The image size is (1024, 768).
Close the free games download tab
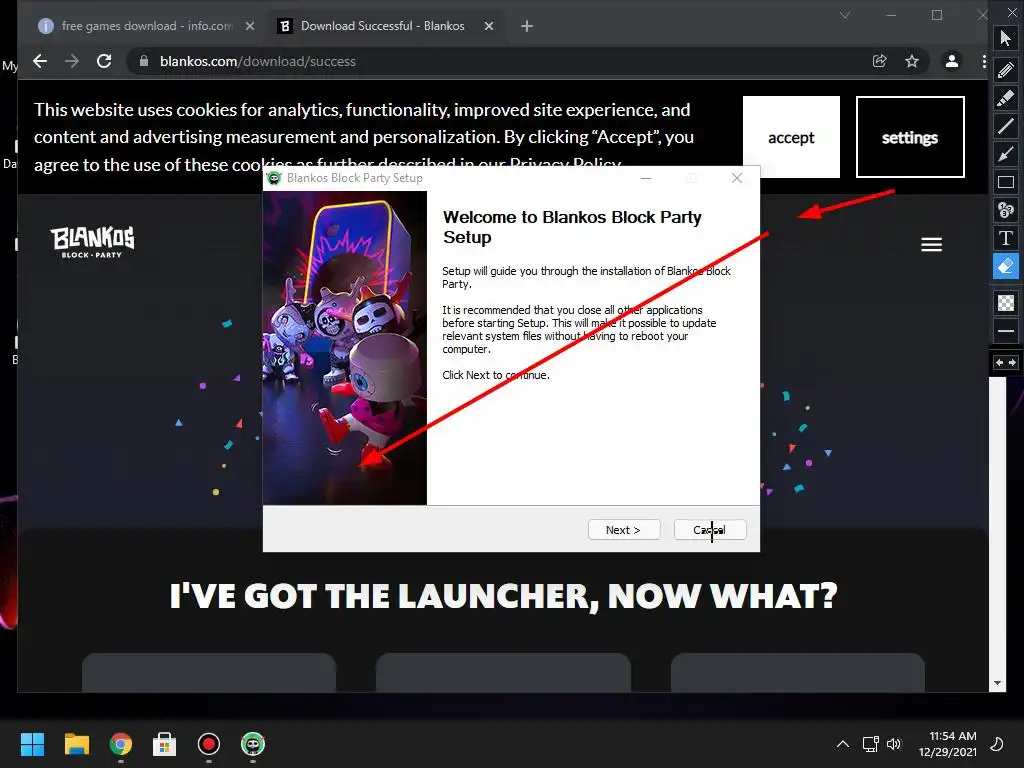tap(249, 26)
